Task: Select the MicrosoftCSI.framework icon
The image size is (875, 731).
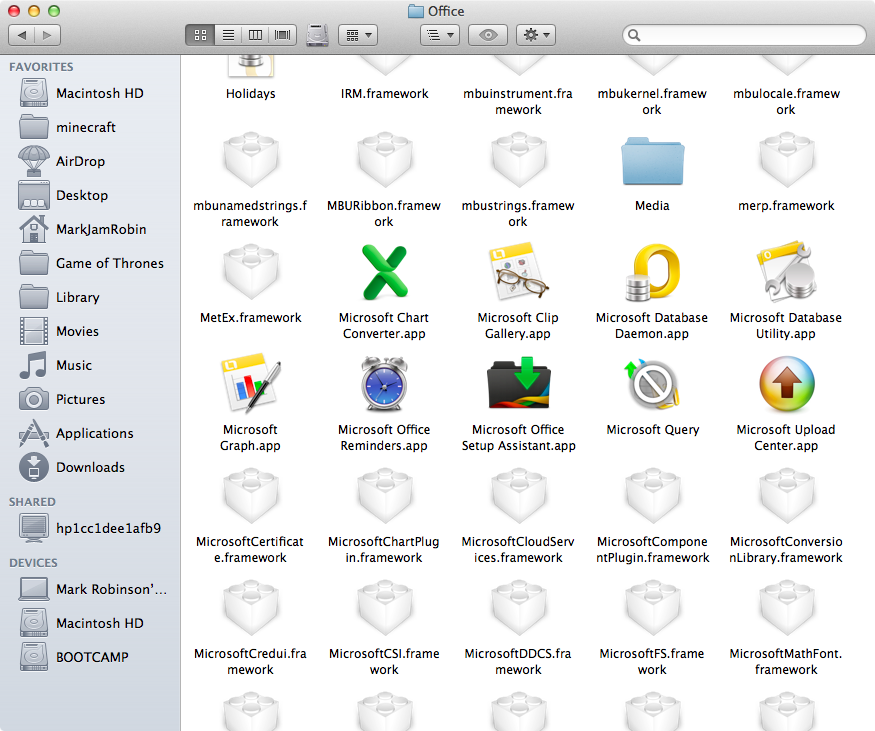Action: tap(384, 608)
